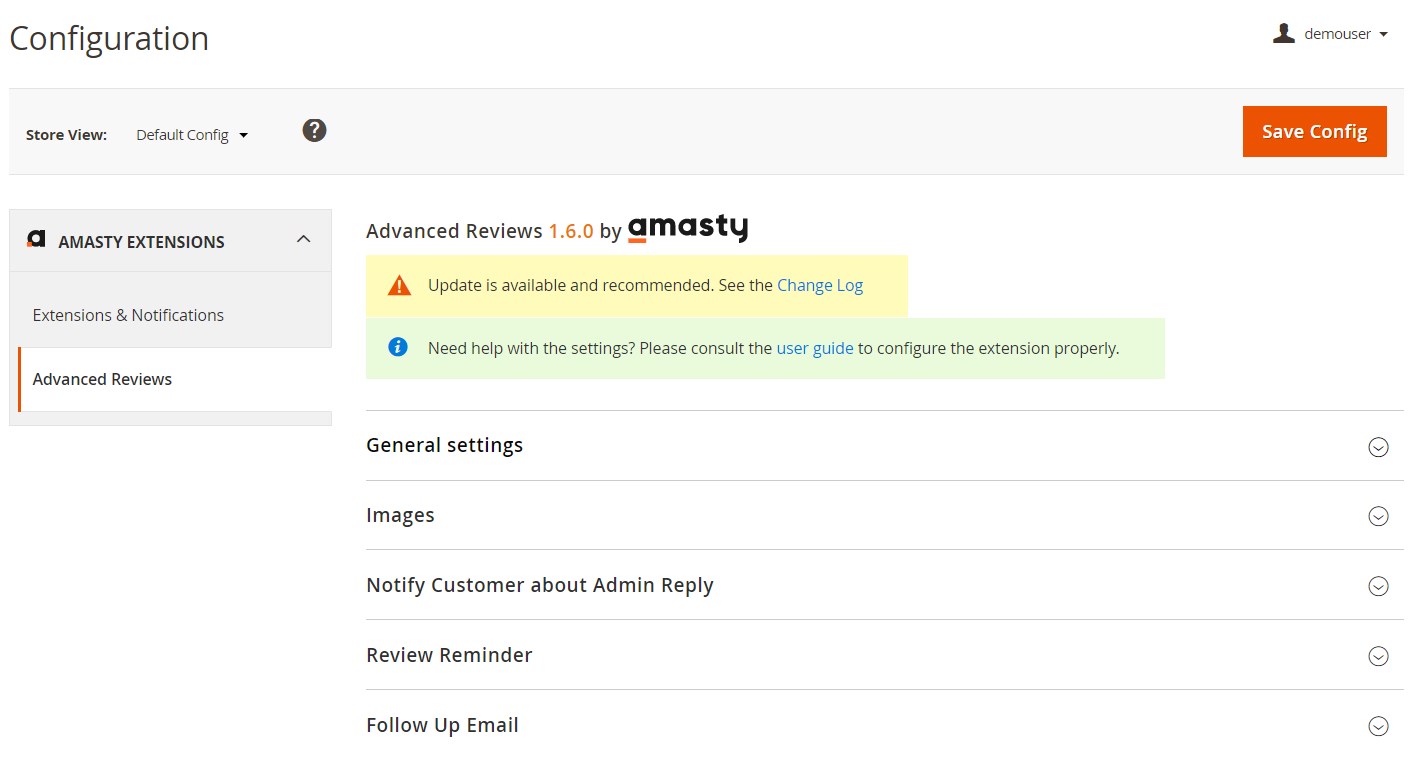Select Advanced Reviews sidebar tab
This screenshot has height=763, width=1413.
175,379
